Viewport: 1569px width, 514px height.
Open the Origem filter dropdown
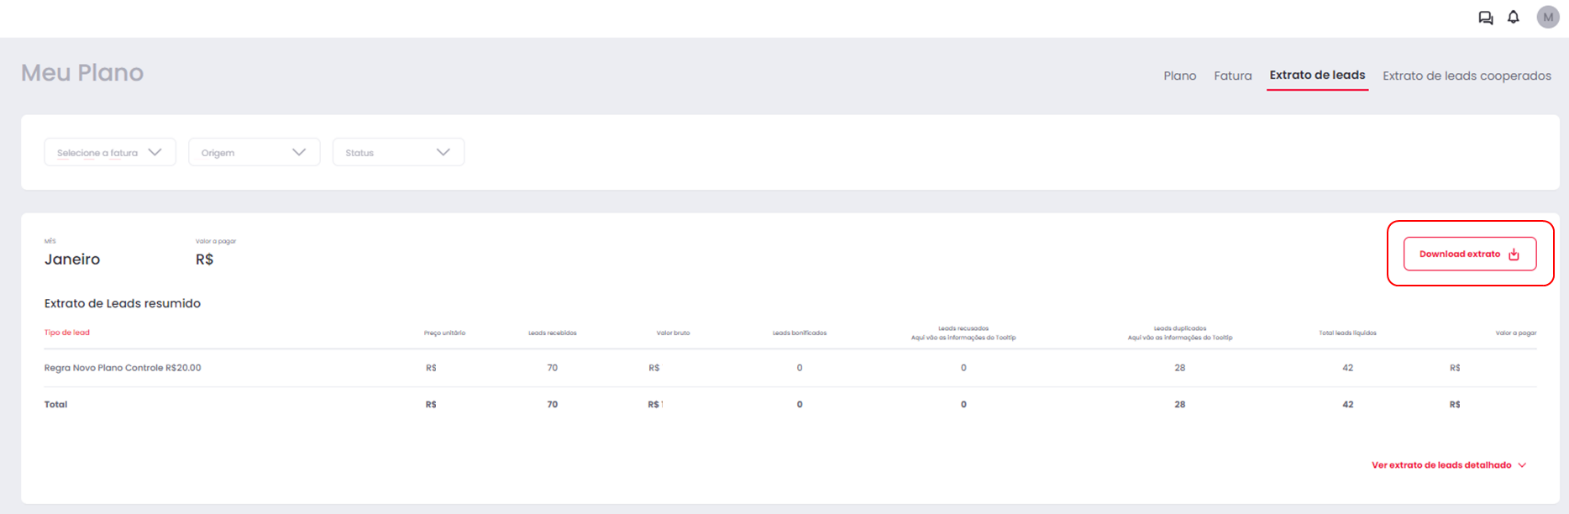point(254,152)
